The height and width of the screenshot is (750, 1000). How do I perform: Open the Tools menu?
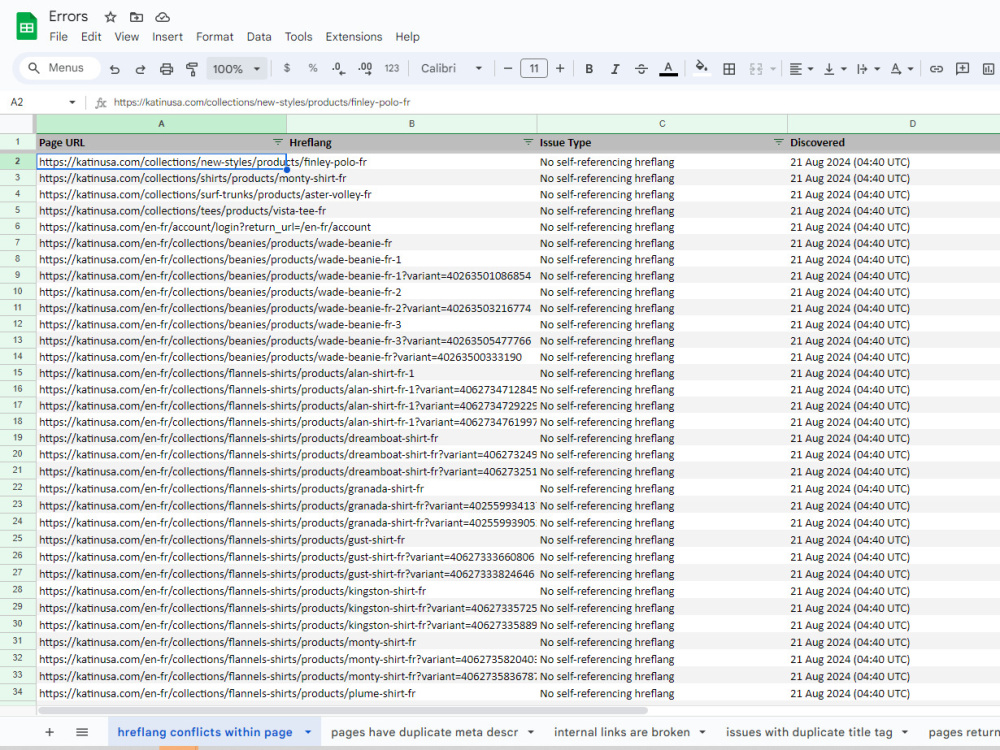pyautogui.click(x=298, y=37)
